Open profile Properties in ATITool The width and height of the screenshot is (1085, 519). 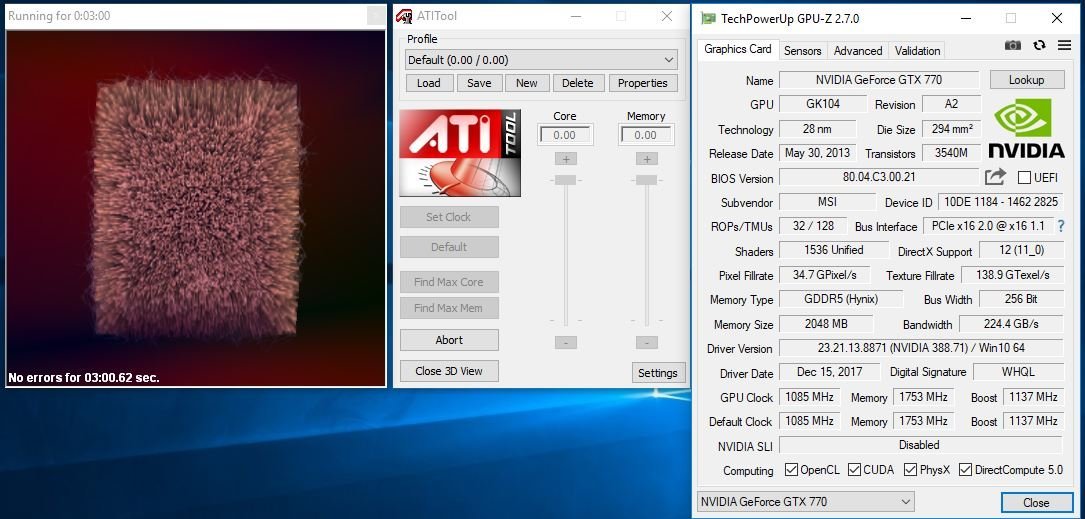pos(643,83)
